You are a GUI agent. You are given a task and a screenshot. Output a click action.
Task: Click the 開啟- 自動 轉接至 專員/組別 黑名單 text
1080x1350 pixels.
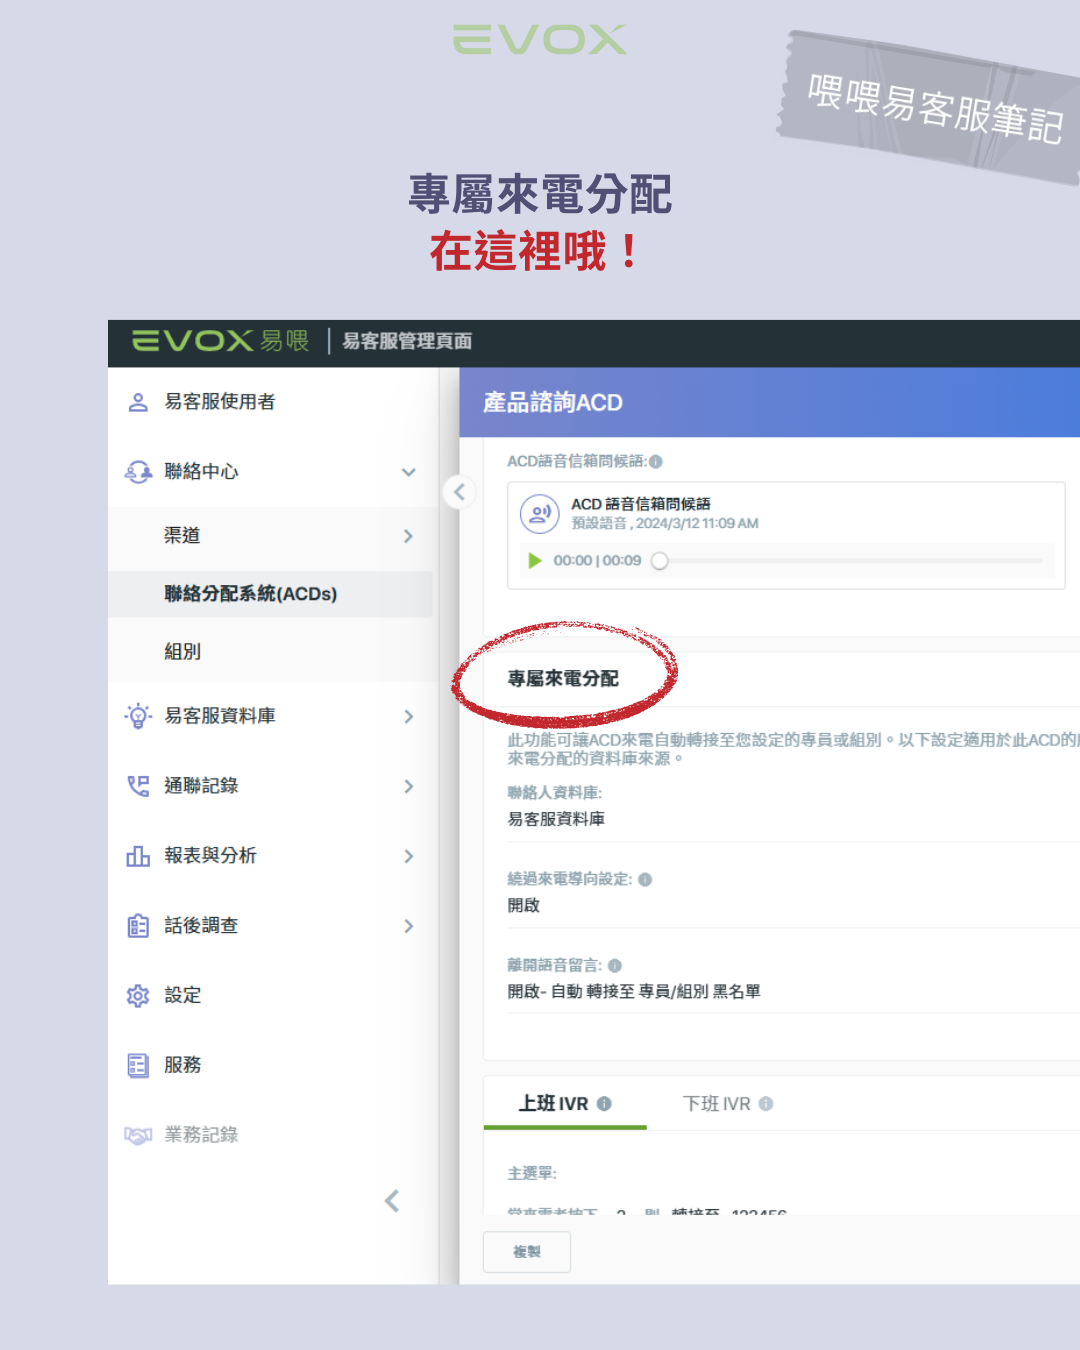[634, 992]
